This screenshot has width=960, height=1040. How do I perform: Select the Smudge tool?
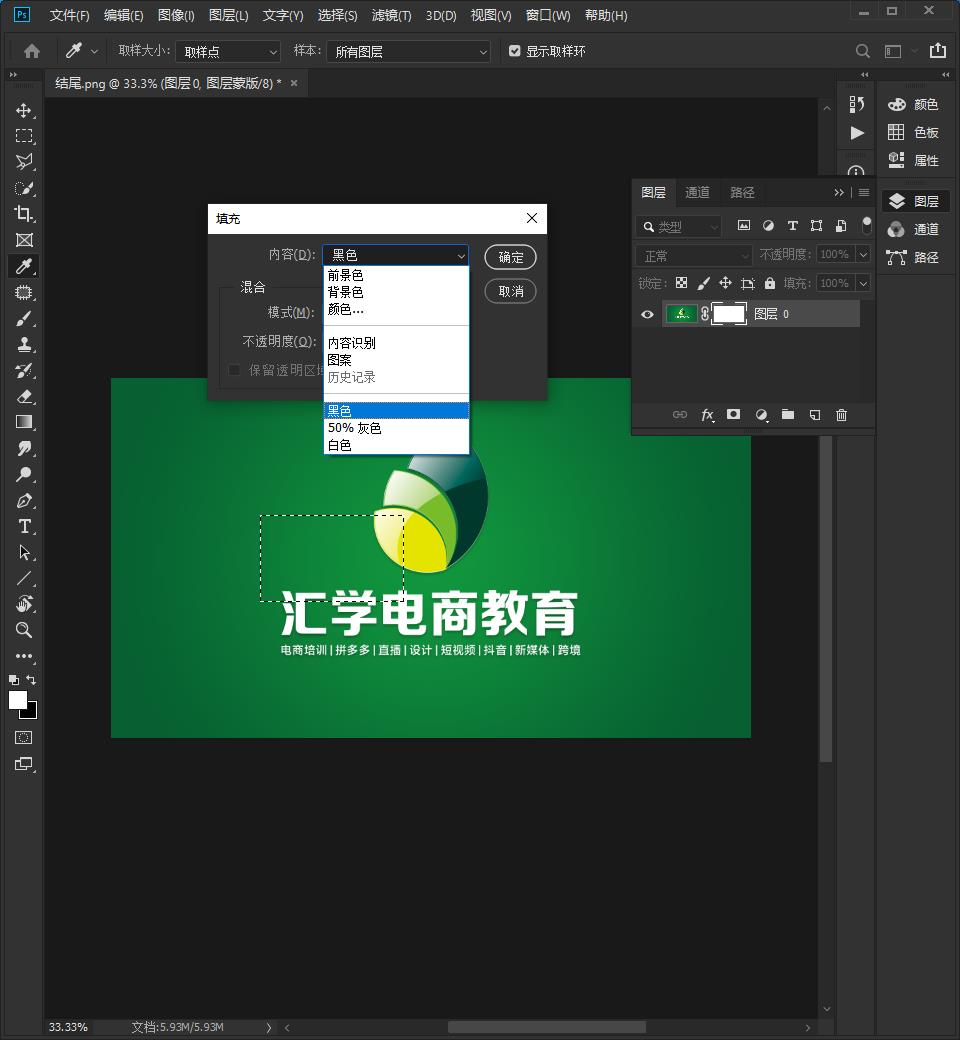(x=24, y=448)
